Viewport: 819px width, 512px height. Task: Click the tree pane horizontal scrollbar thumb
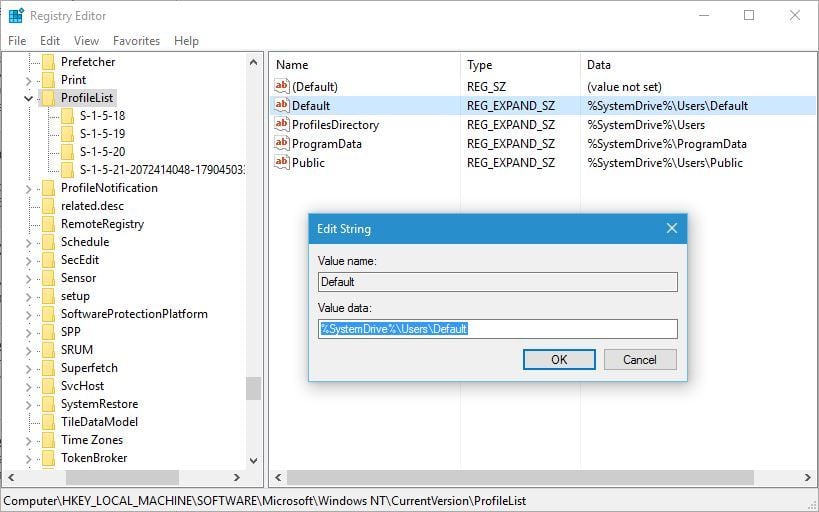click(x=122, y=477)
